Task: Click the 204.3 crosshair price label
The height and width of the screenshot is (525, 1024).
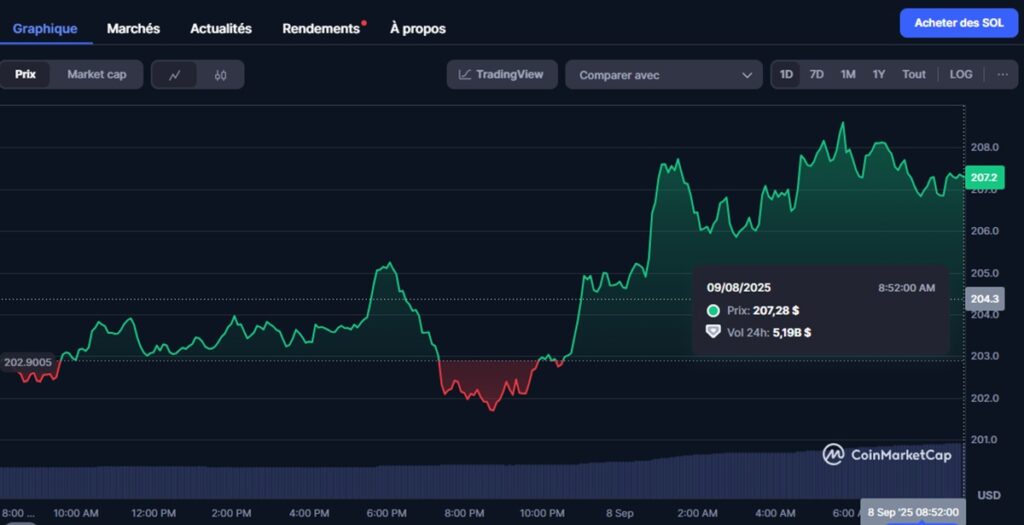Action: tap(984, 298)
